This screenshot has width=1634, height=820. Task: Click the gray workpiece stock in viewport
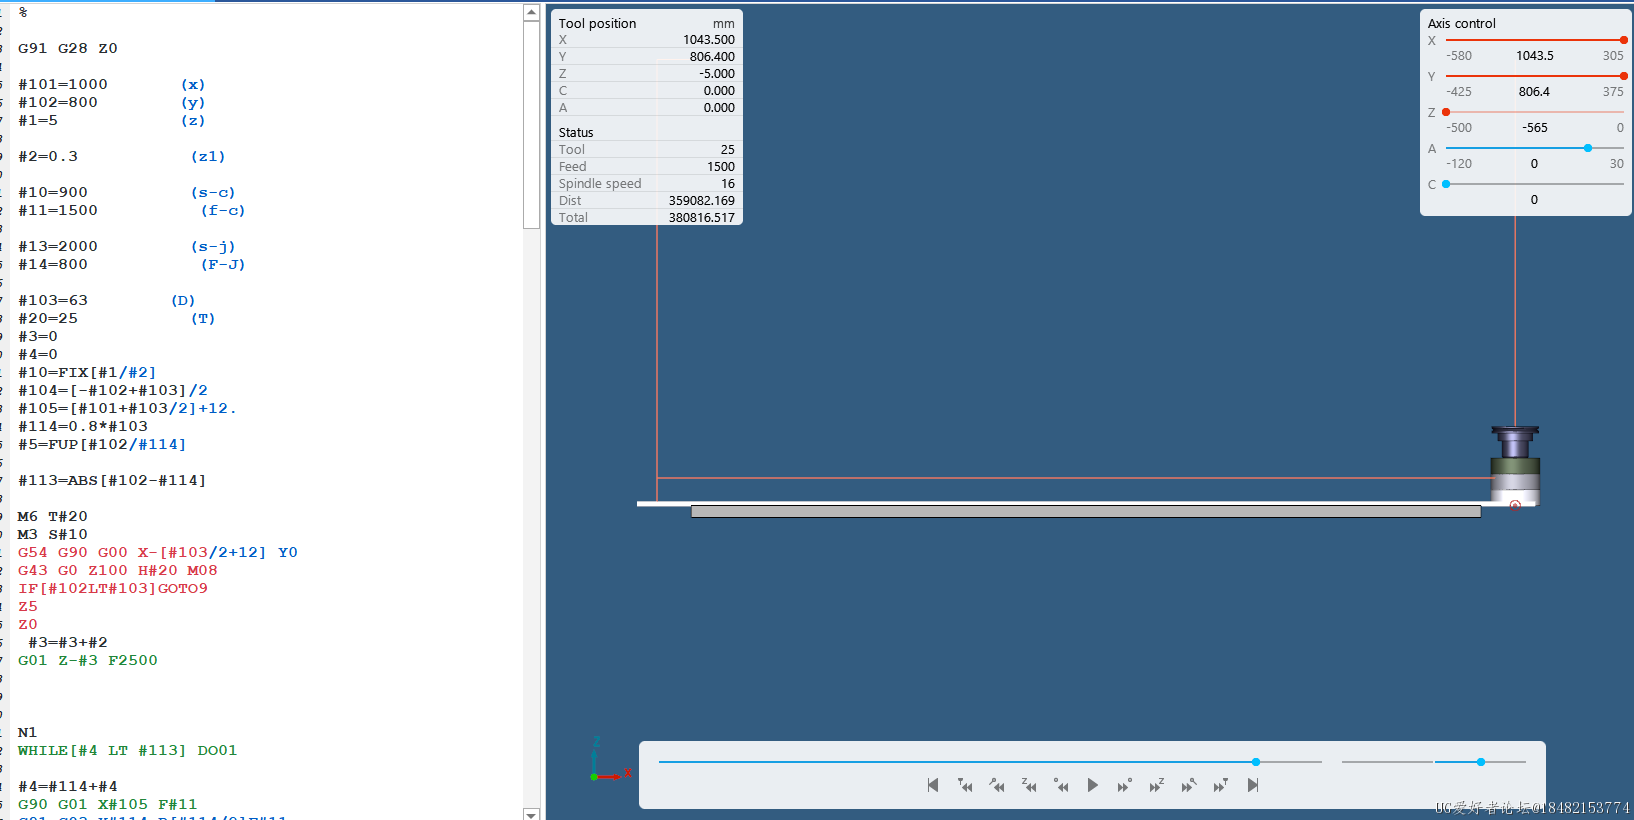click(1086, 511)
